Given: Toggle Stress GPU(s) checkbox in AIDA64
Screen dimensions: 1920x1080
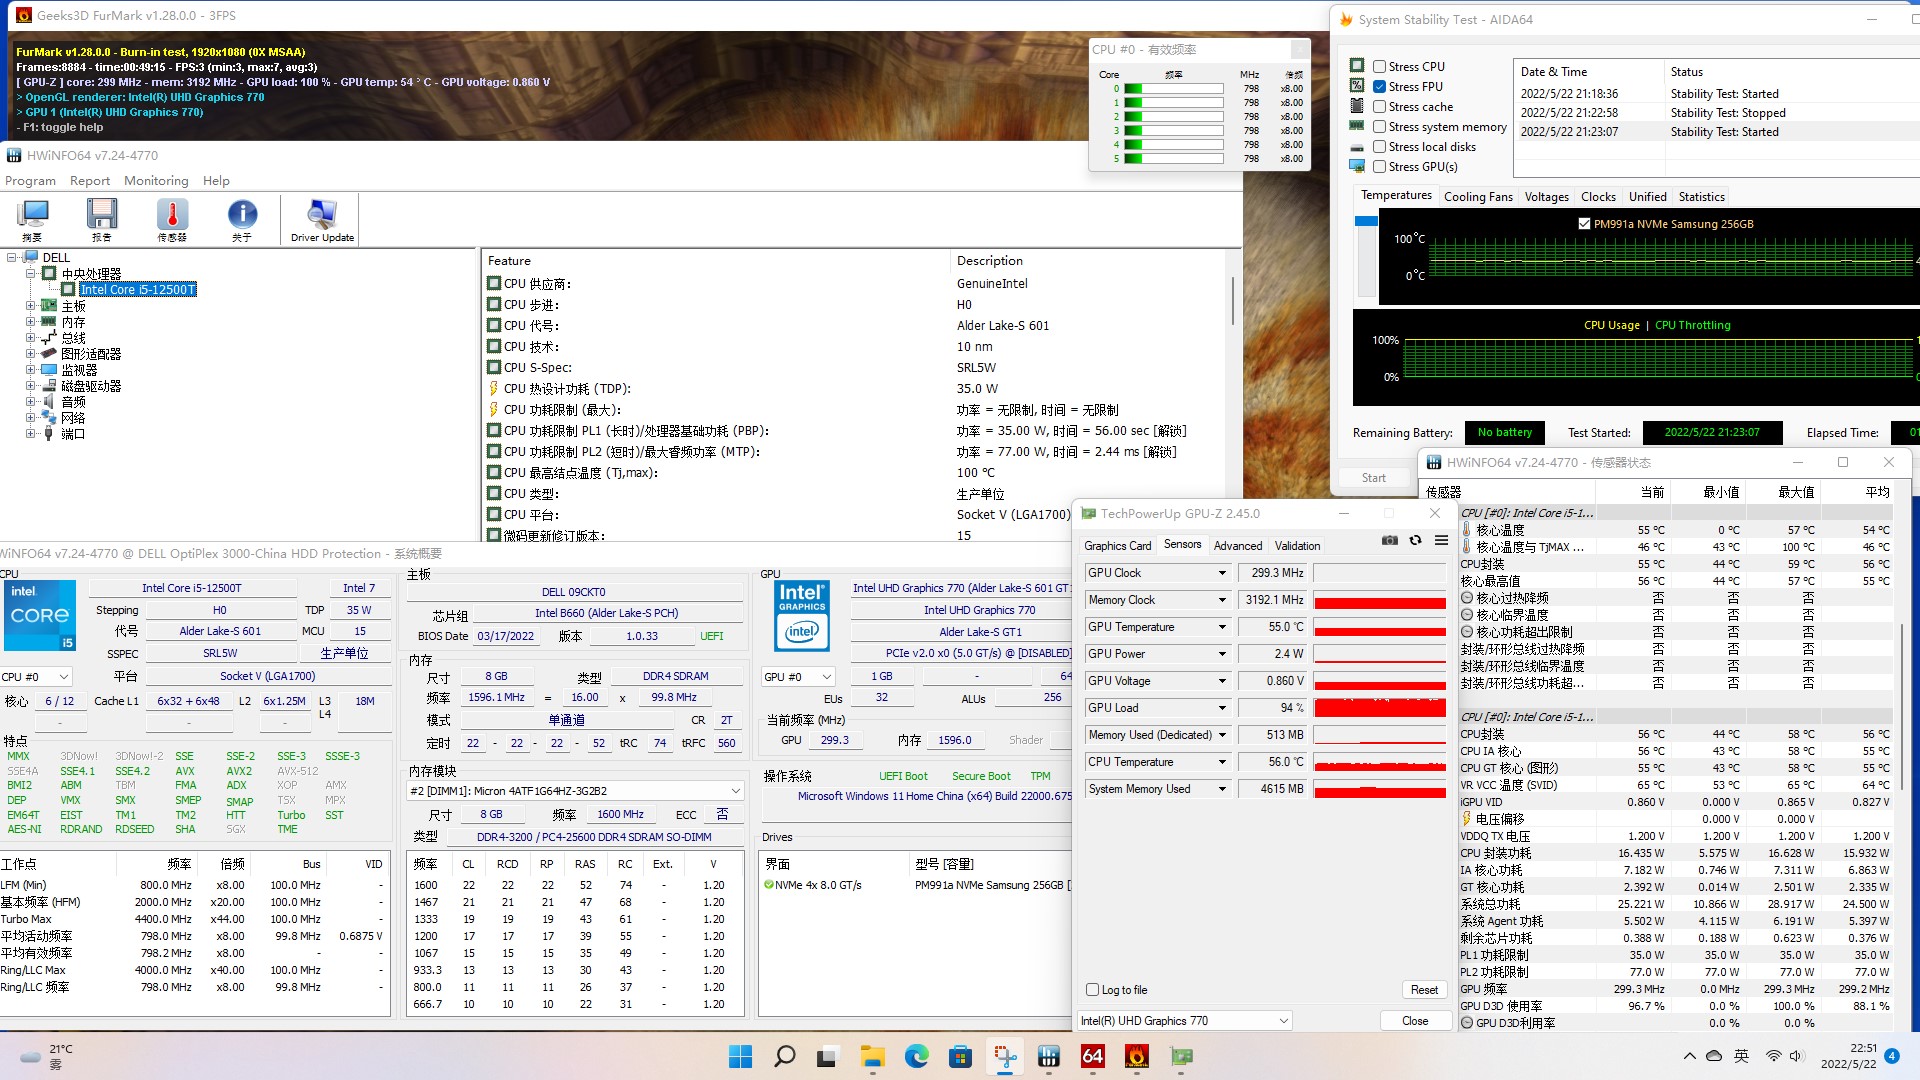Looking at the screenshot, I should pos(1379,166).
